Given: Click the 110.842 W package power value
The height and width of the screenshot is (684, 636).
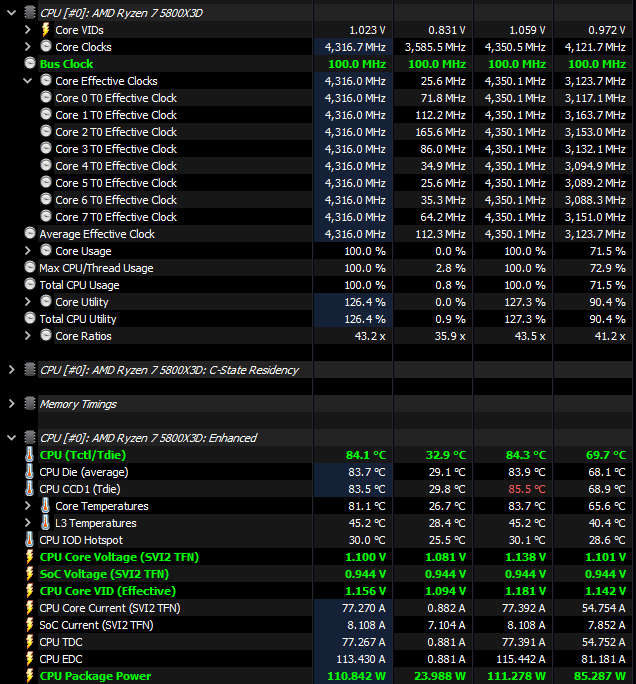Looking at the screenshot, I should [356, 676].
